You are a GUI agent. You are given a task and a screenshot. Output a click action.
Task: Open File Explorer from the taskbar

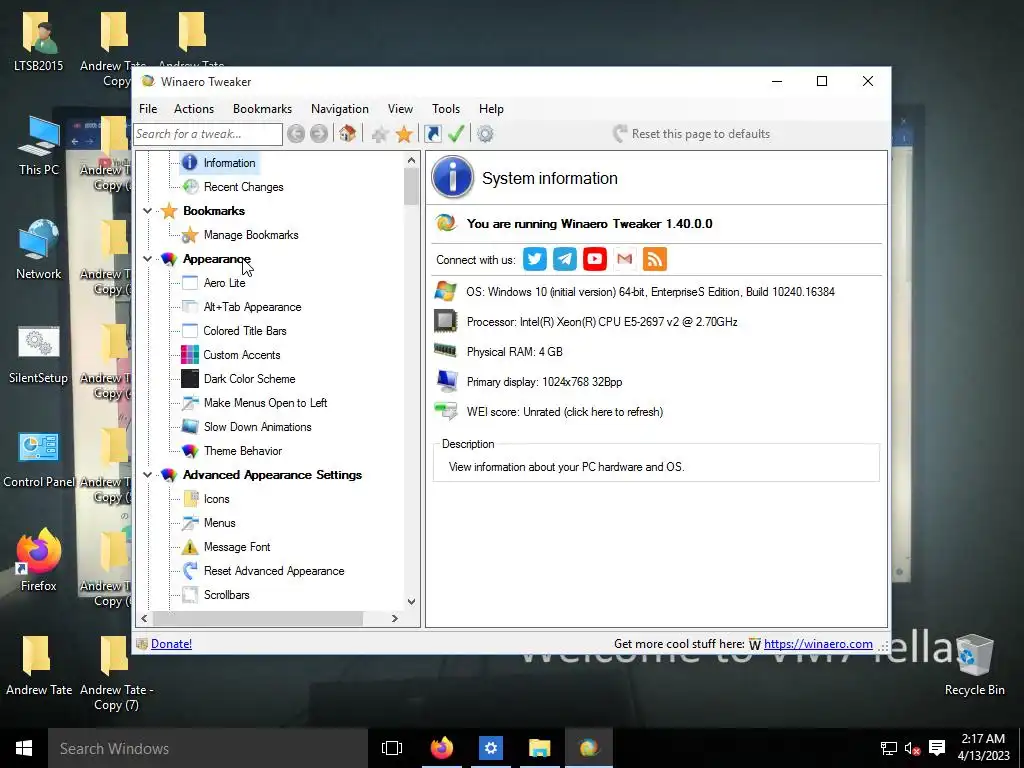[539, 748]
